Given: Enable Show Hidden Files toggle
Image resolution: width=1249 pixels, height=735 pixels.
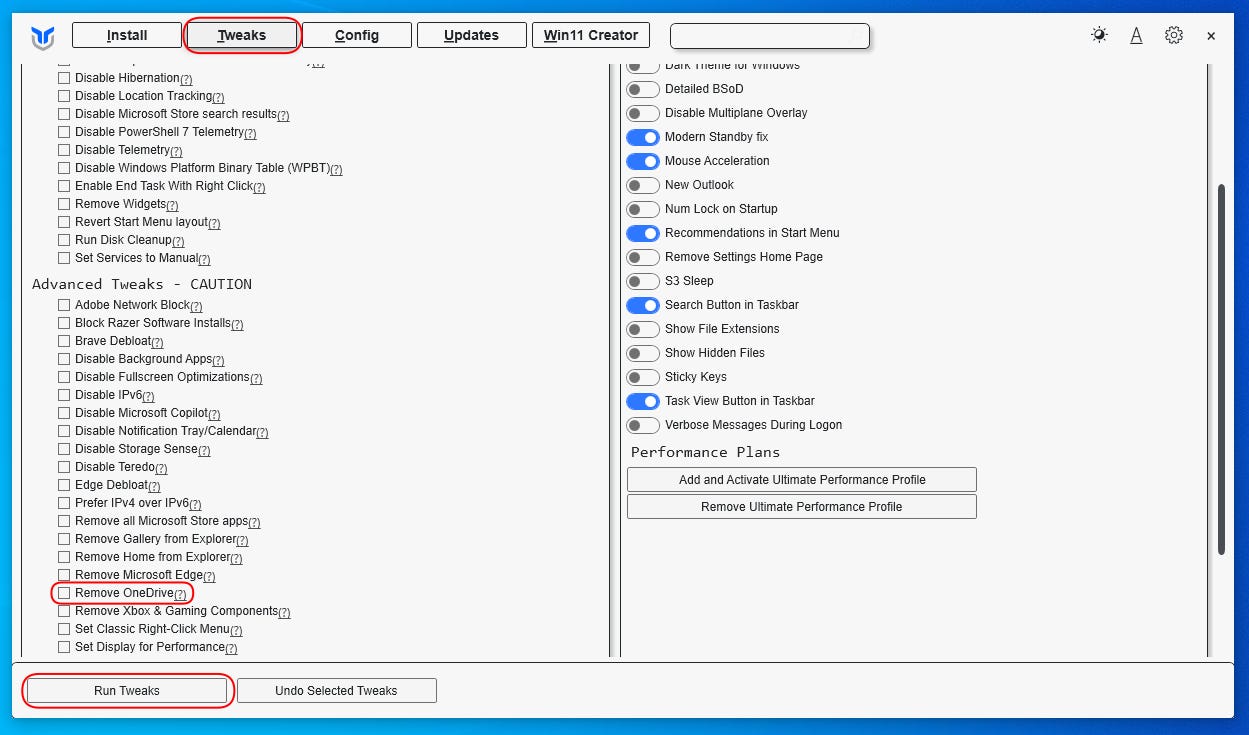Looking at the screenshot, I should coord(643,353).
